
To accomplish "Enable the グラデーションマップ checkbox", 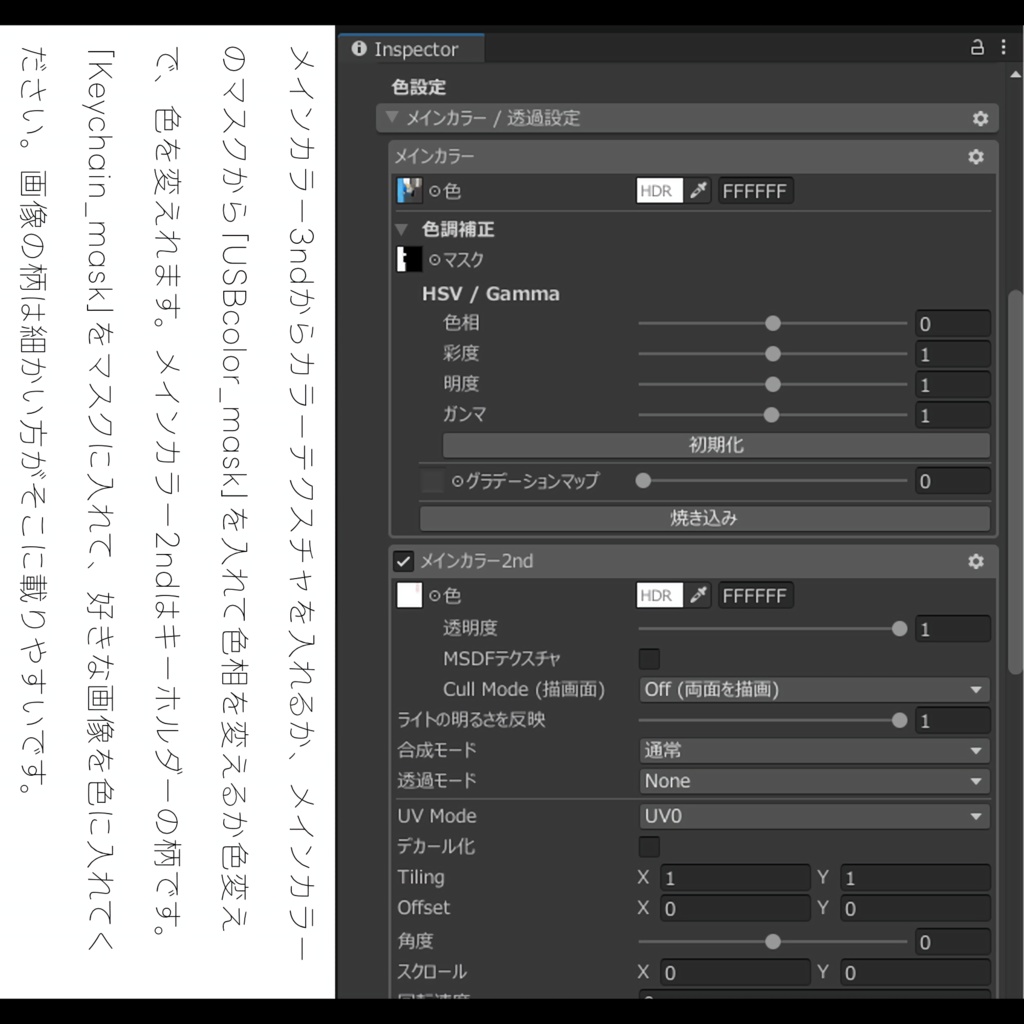I will (x=432, y=481).
